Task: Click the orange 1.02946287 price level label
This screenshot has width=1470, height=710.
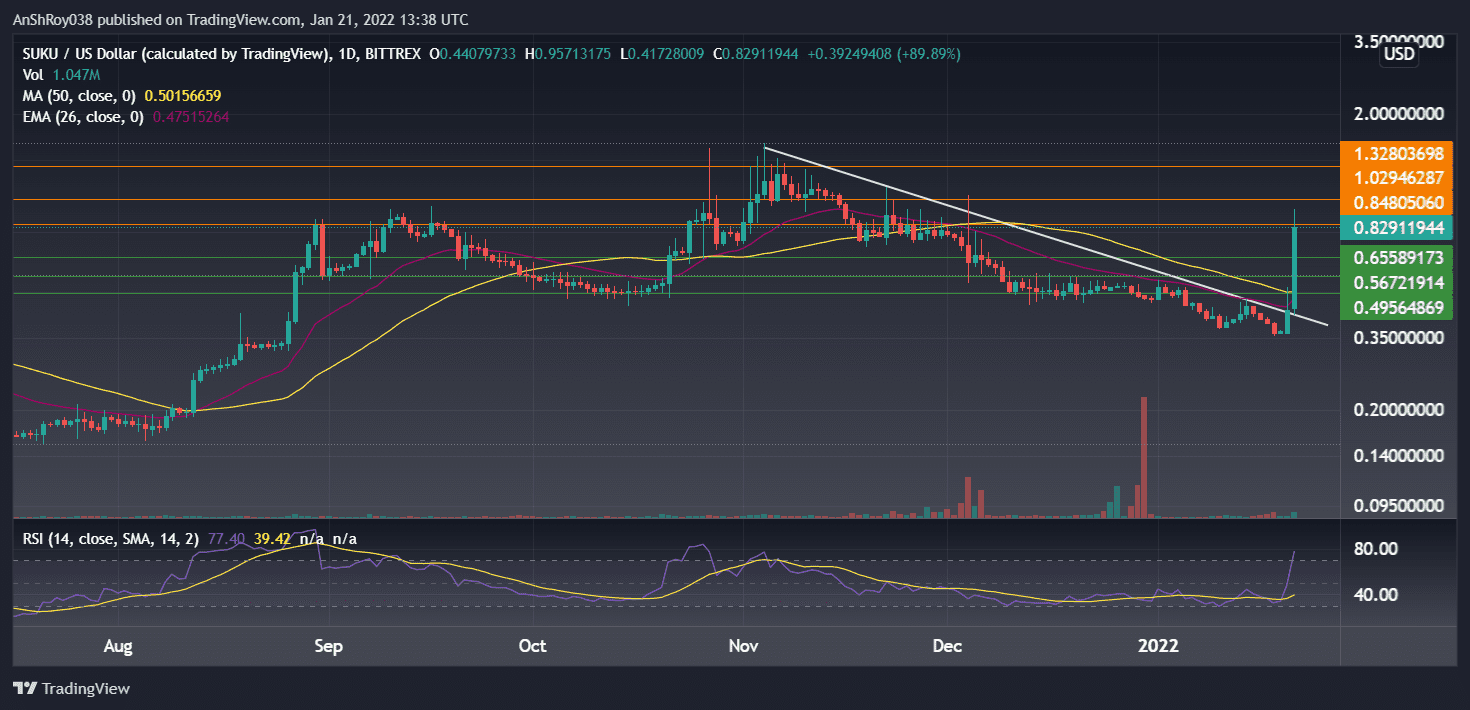Action: 1397,179
